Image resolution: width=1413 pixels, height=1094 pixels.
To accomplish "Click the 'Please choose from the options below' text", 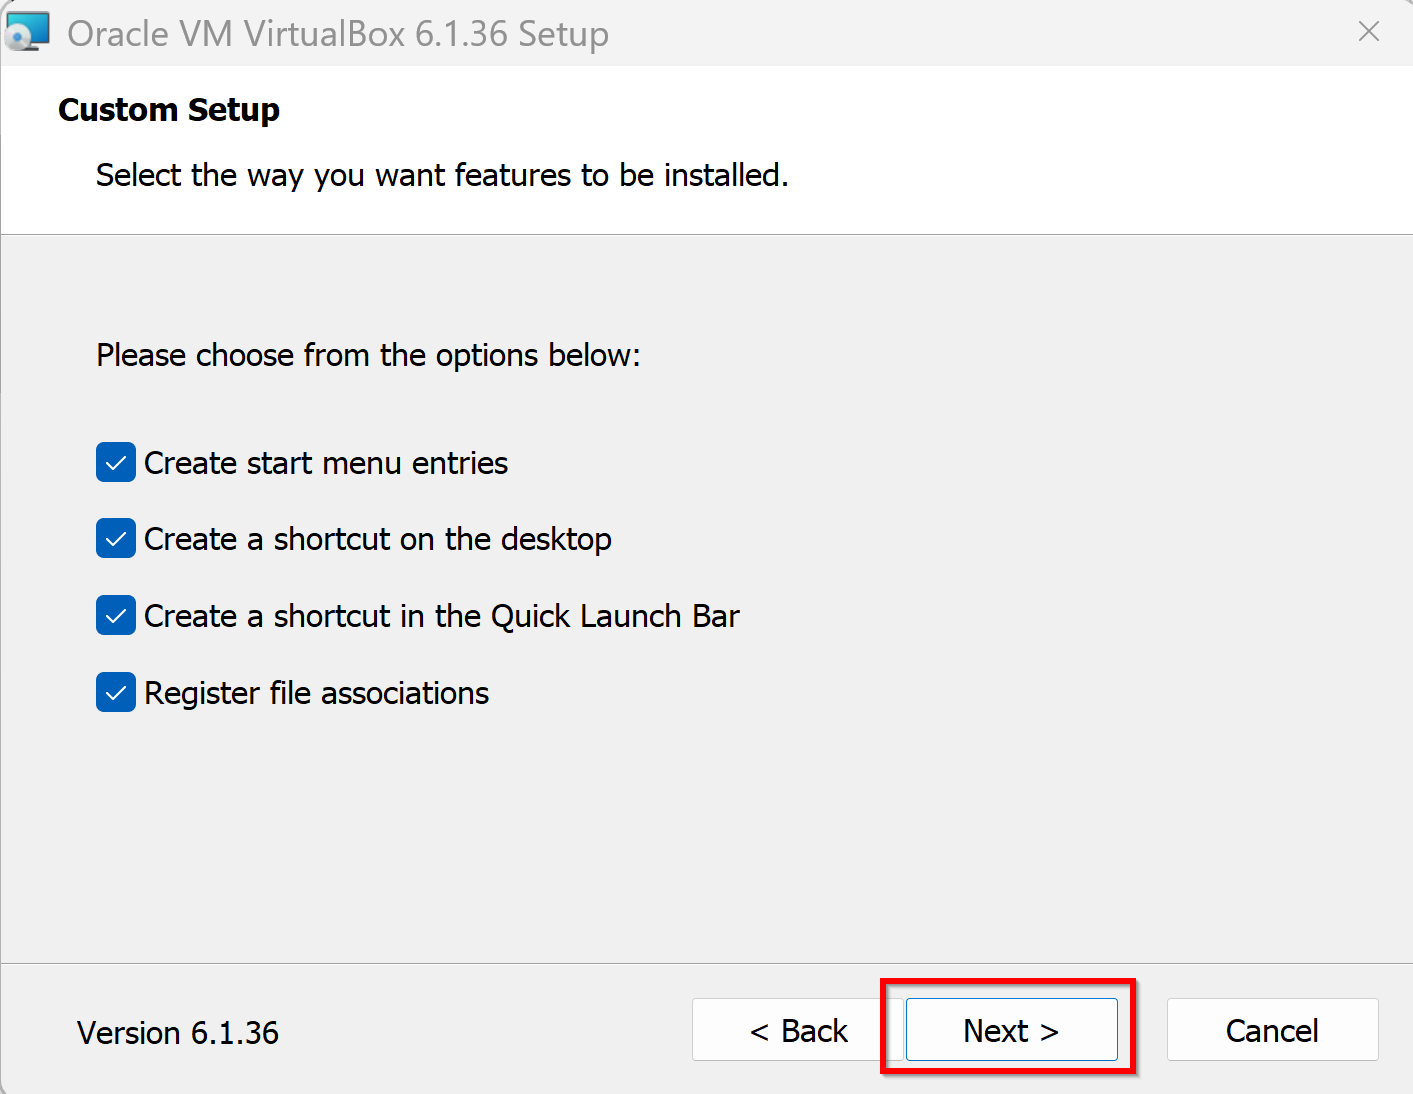I will (x=368, y=355).
